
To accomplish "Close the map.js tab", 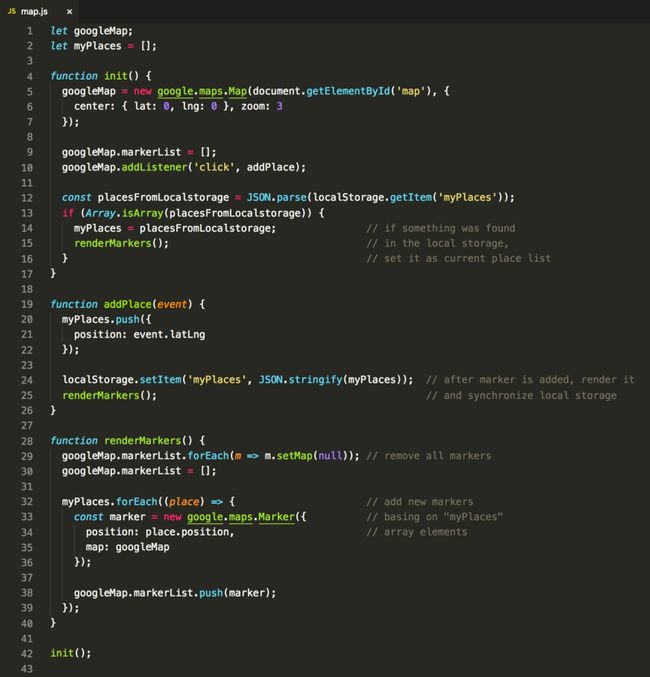I will pos(69,12).
